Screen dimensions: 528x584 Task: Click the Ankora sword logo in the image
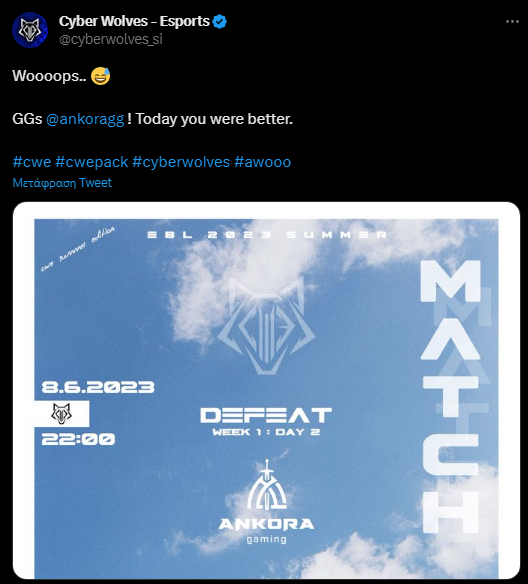pos(267,485)
